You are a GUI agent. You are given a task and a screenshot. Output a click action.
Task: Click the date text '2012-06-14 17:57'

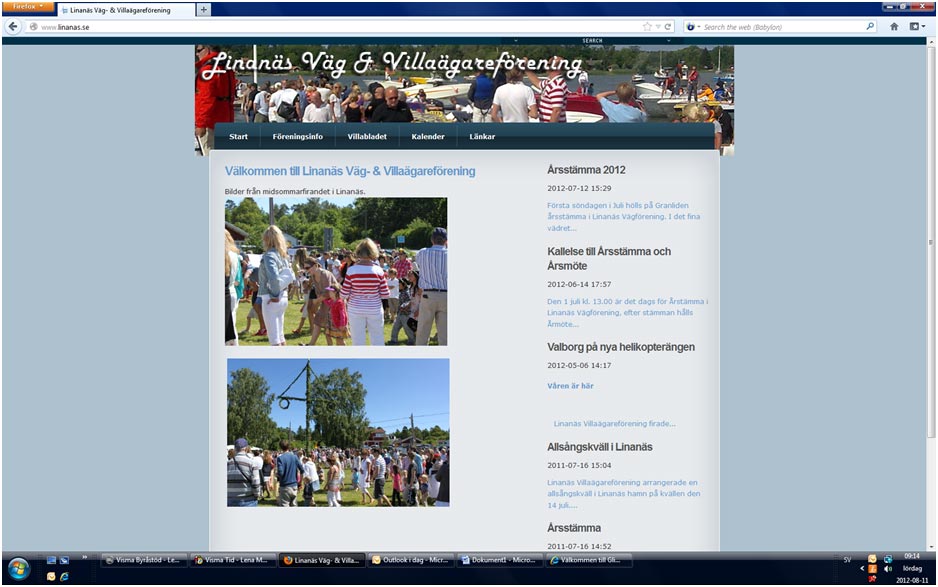coord(579,284)
